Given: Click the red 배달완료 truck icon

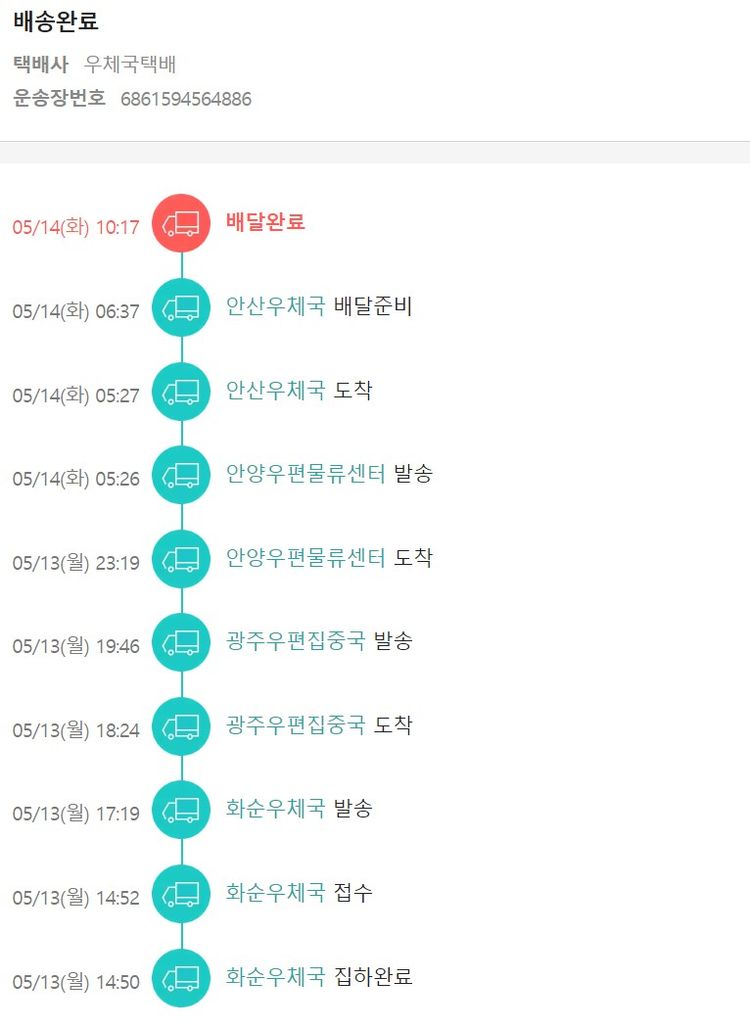Looking at the screenshot, I should tap(181, 223).
